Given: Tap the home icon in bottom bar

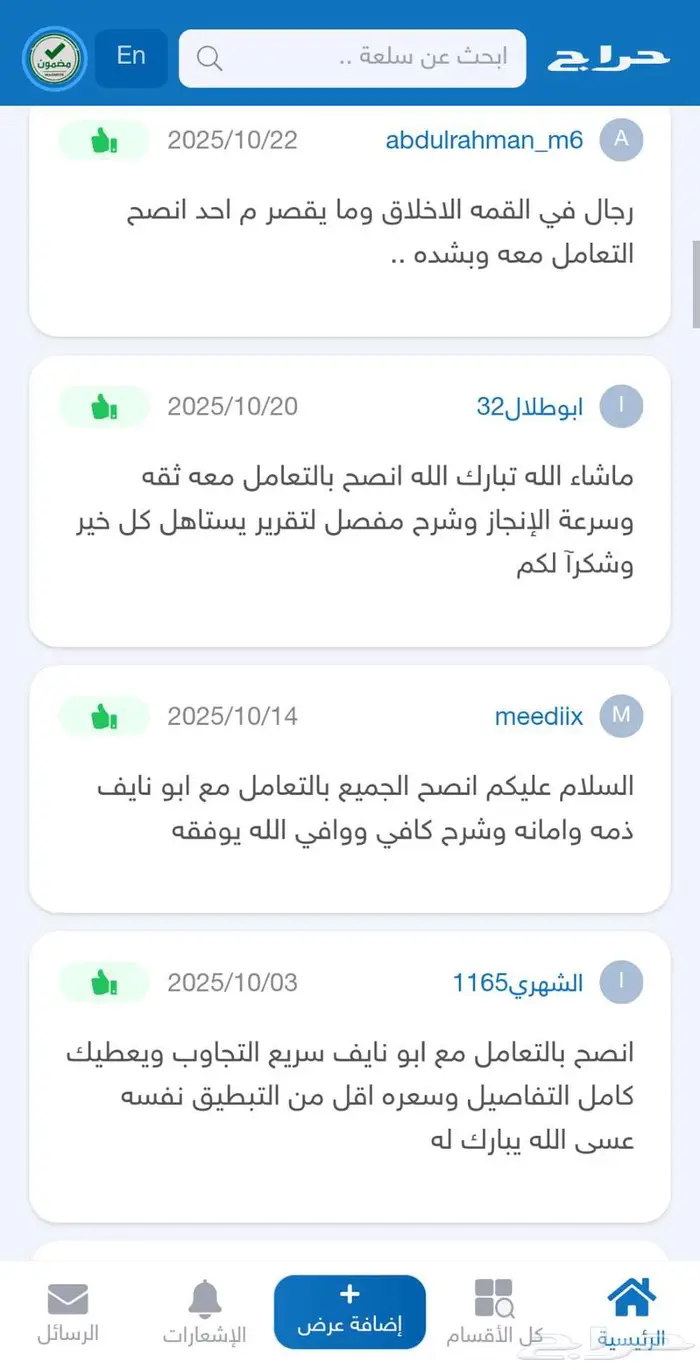Looking at the screenshot, I should [x=630, y=1294].
